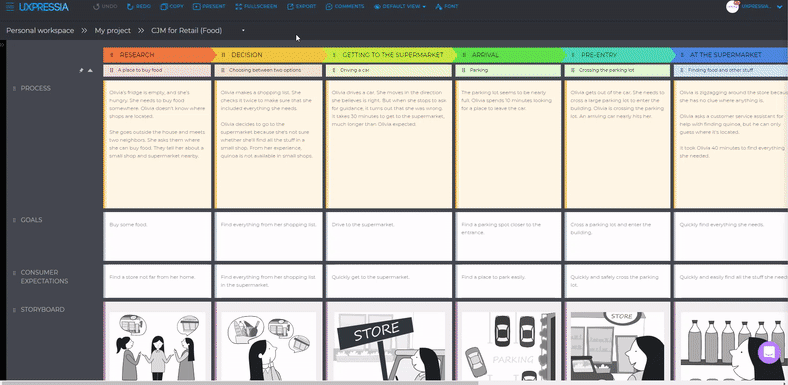Click the 'Buy some food.' goal cell
788x385 pixels.
pos(157,236)
